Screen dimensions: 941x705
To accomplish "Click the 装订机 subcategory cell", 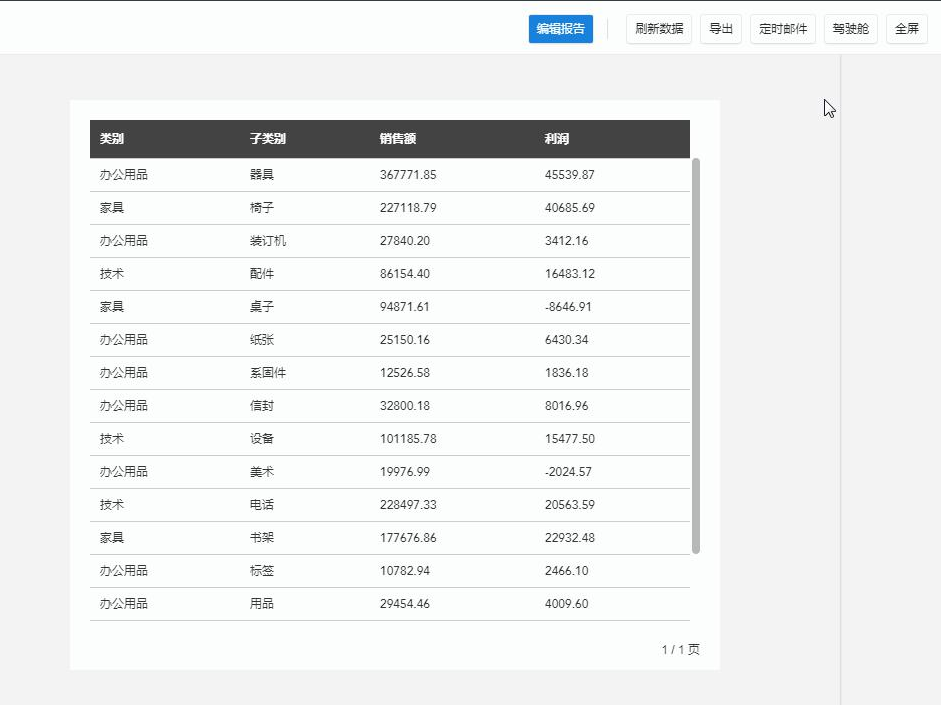I will coord(268,241).
